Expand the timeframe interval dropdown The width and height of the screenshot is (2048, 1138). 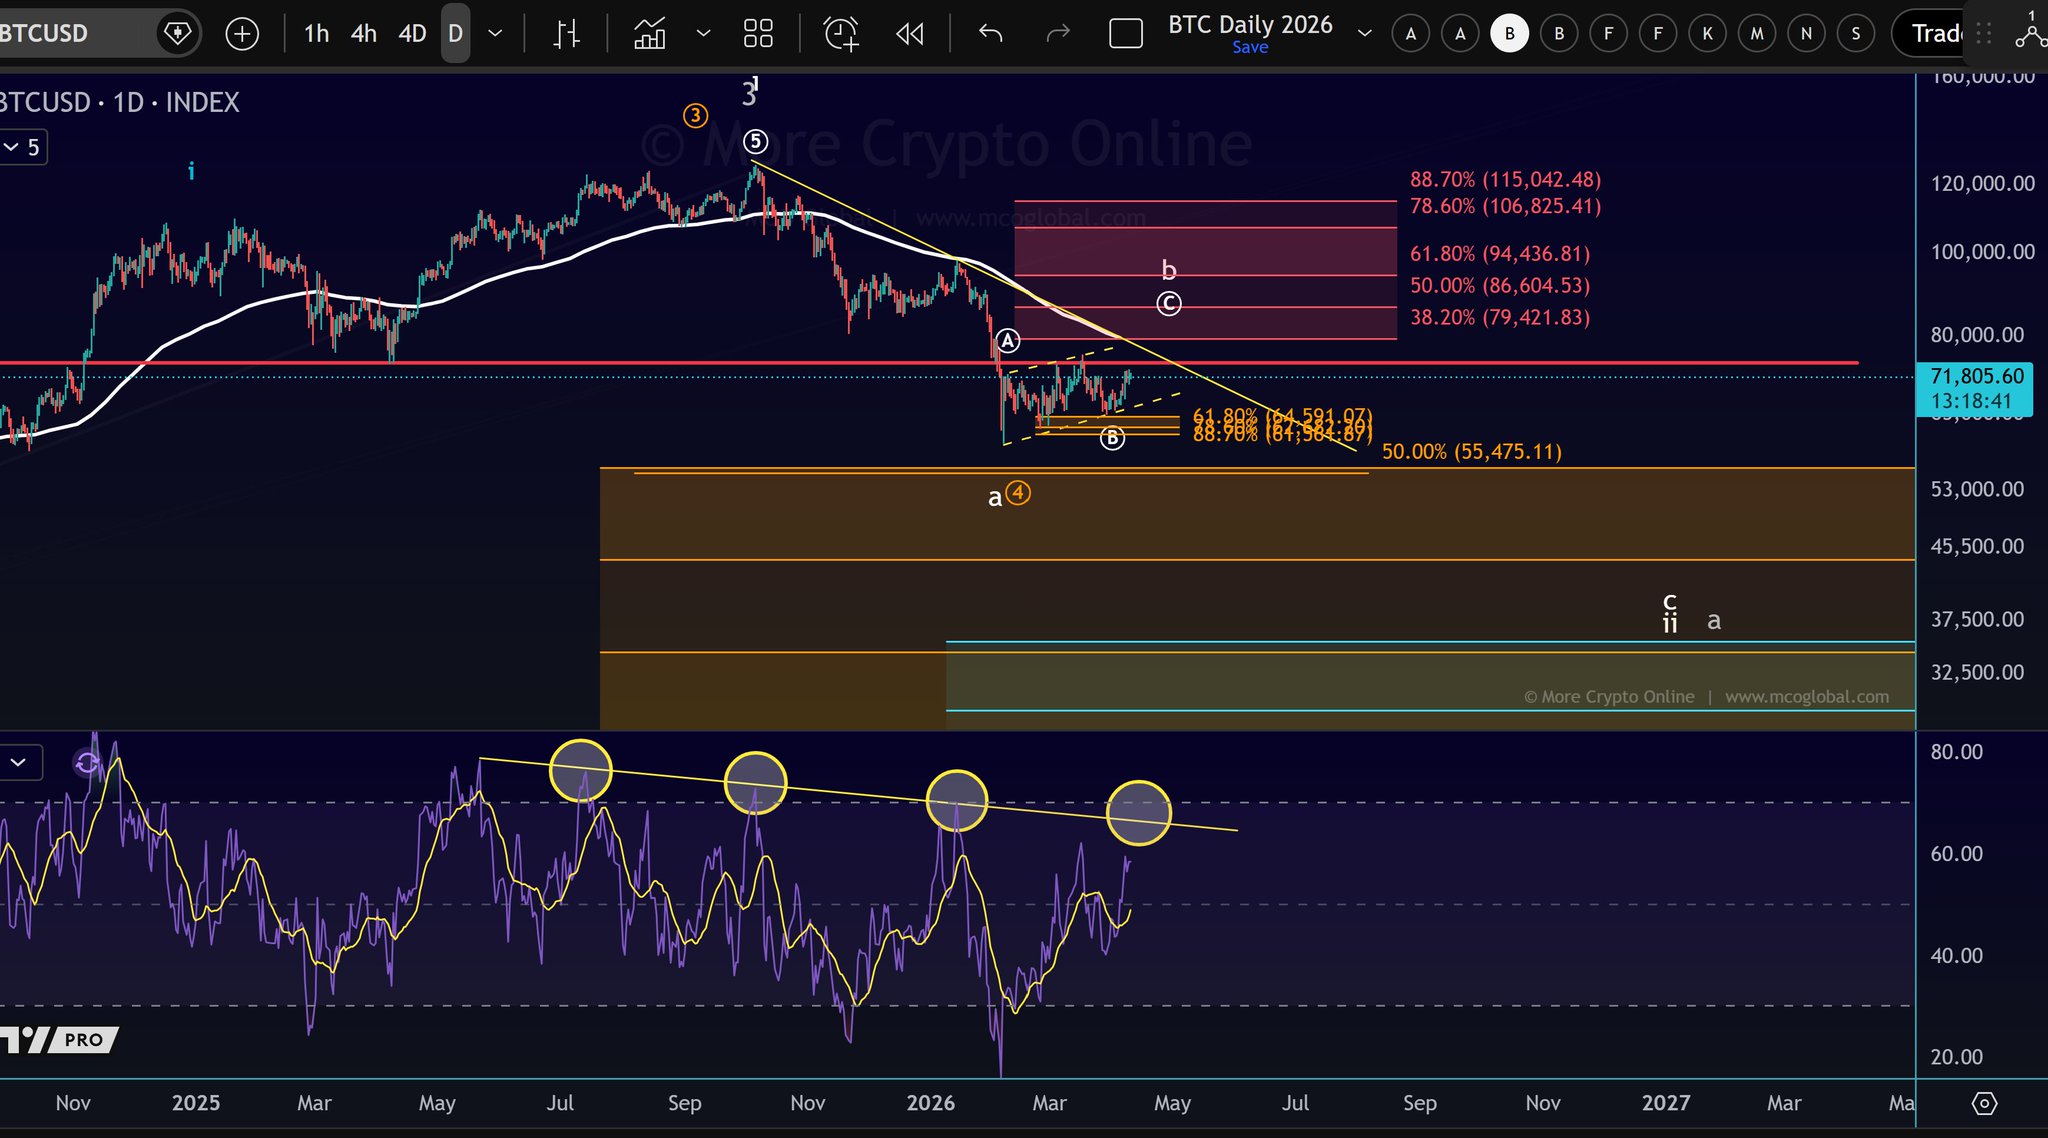pos(495,34)
